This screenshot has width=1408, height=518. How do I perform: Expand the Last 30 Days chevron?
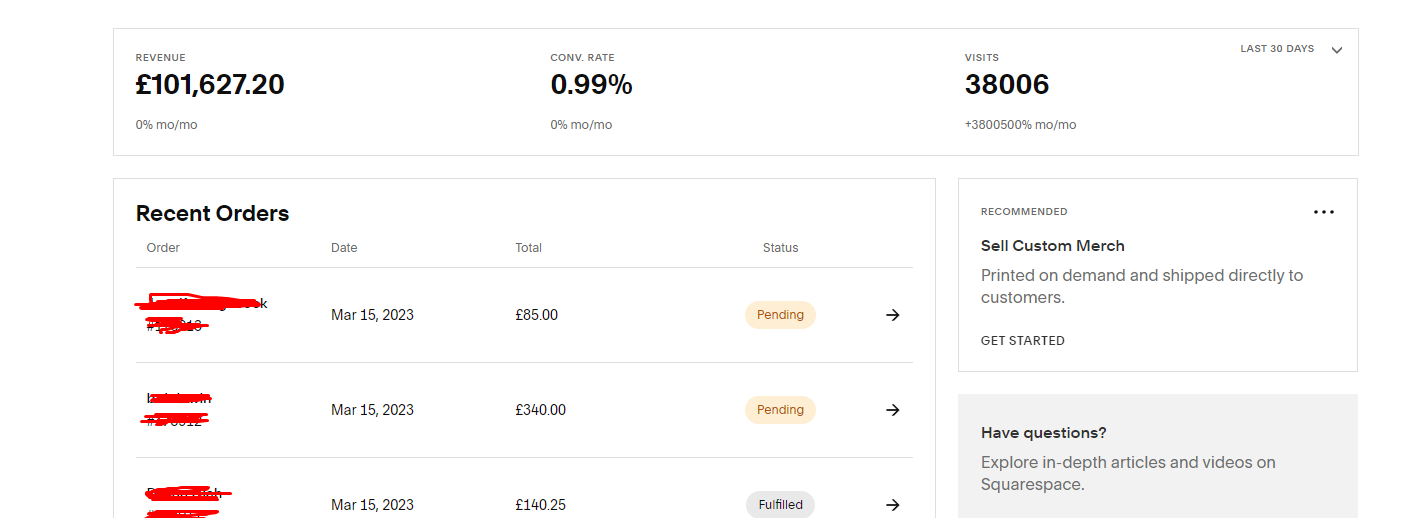pos(1337,50)
